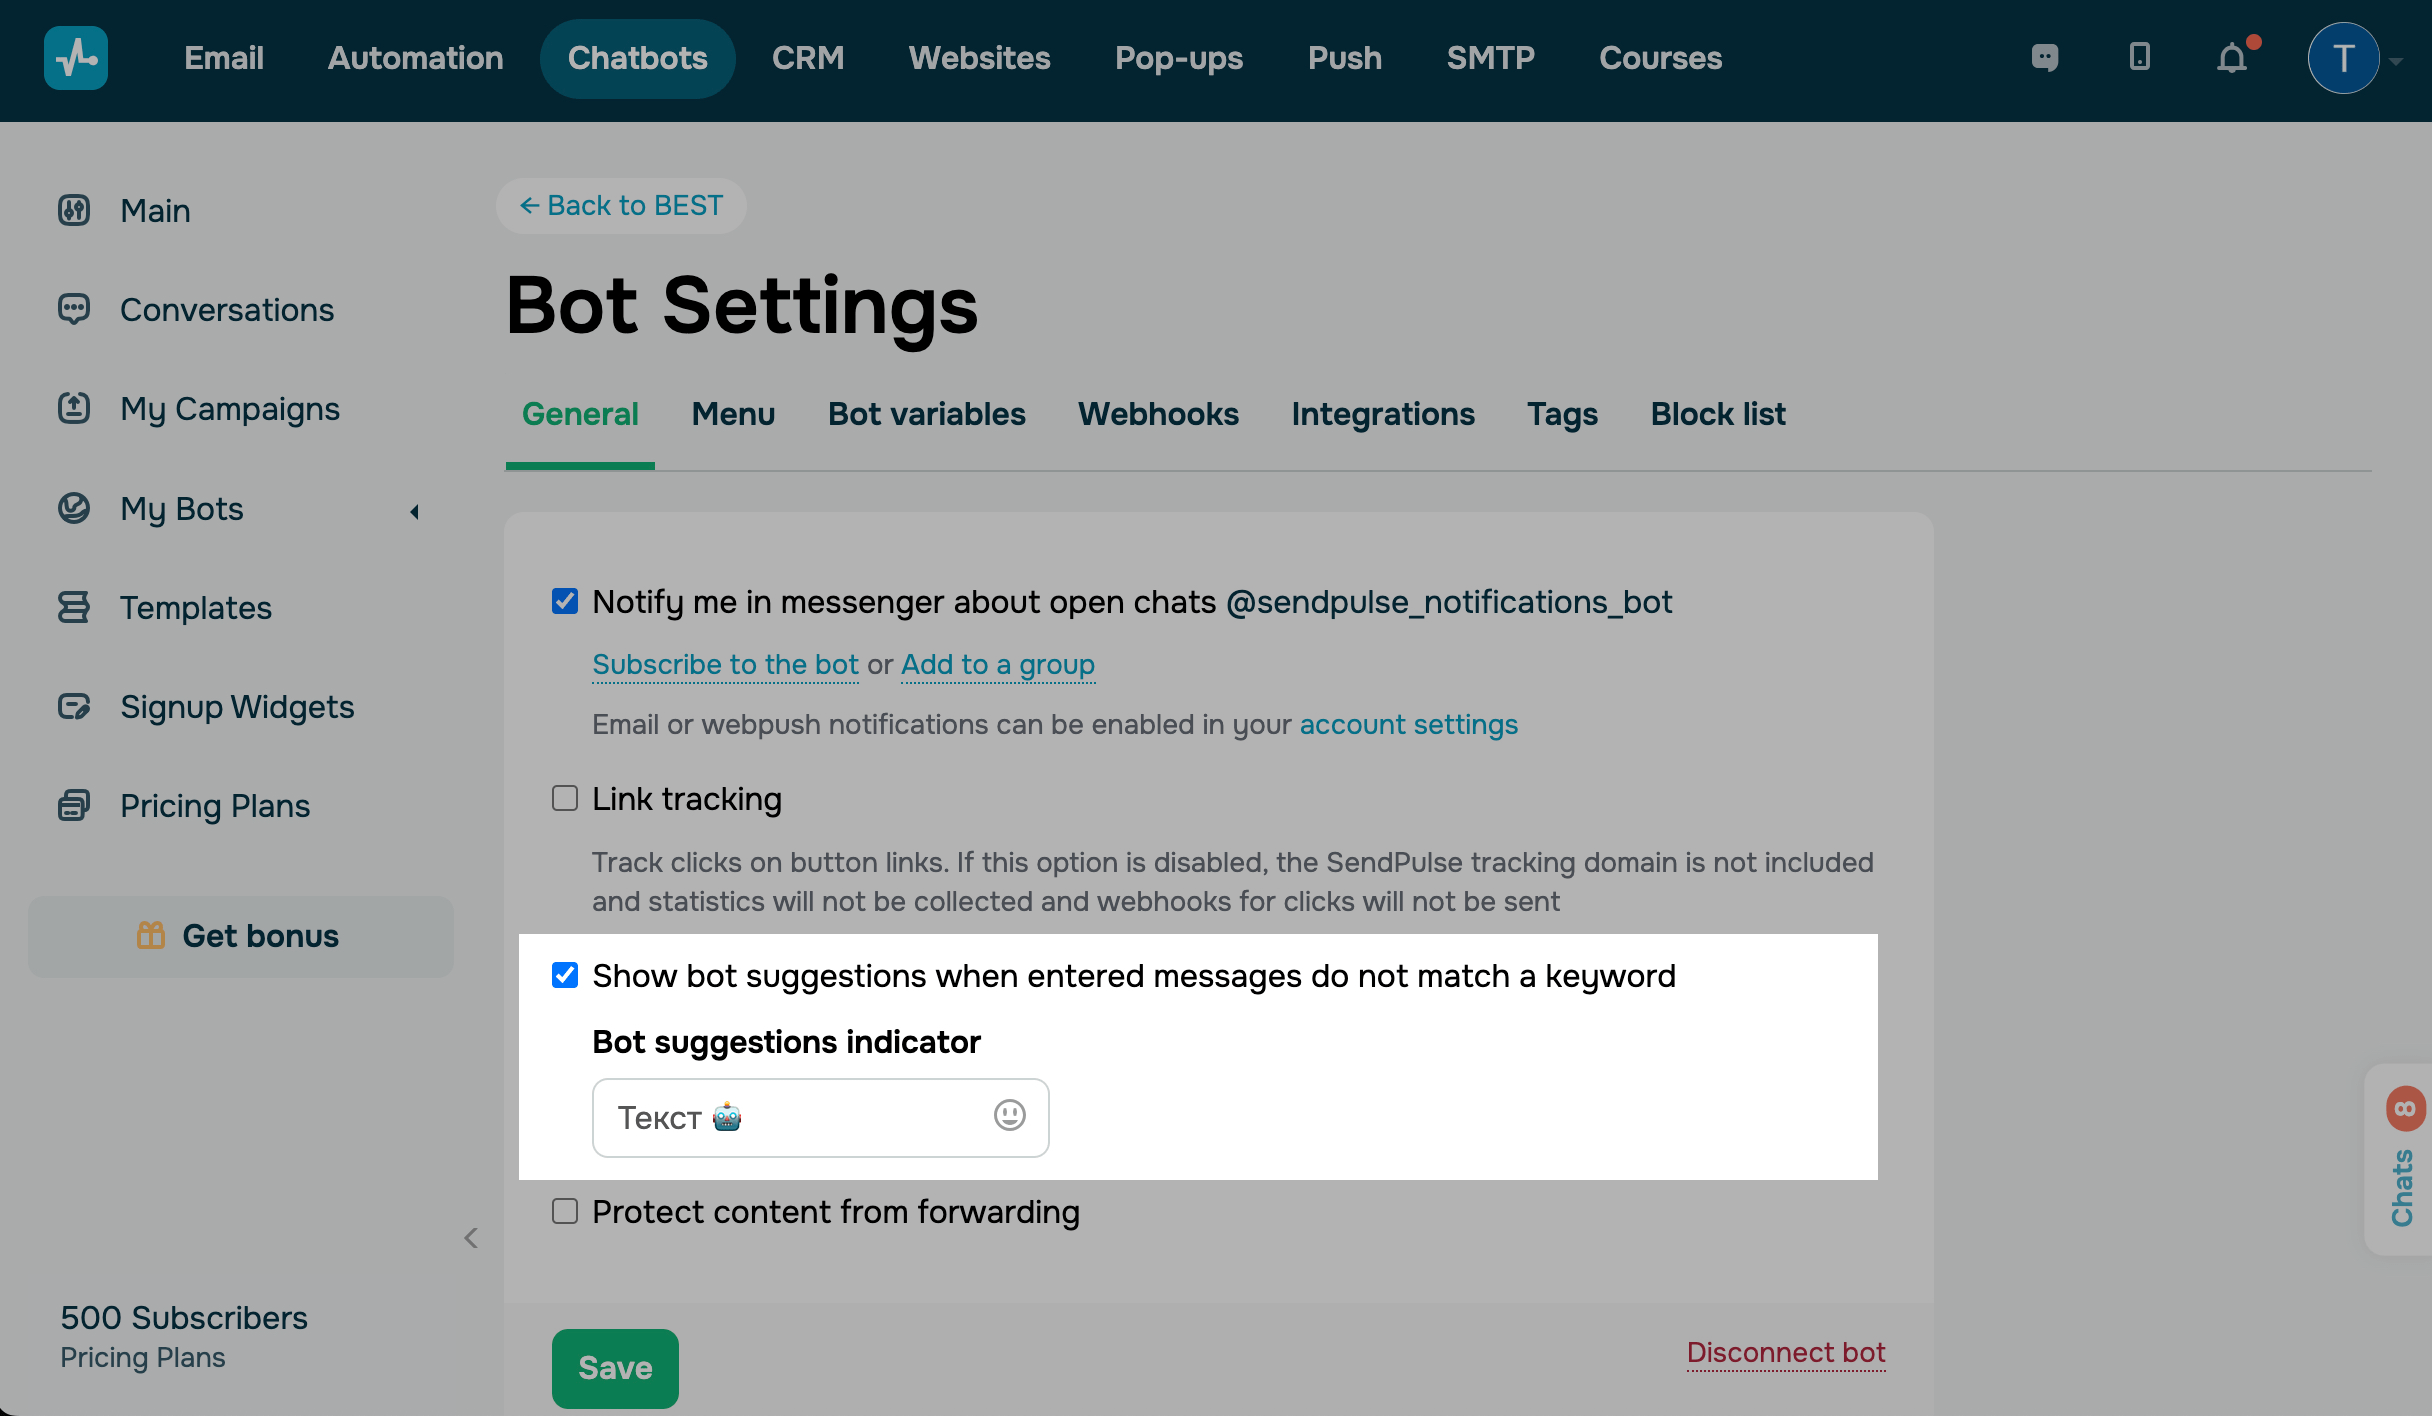Click the Conversations sidebar icon
Screen dimensions: 2432x1416
74,309
